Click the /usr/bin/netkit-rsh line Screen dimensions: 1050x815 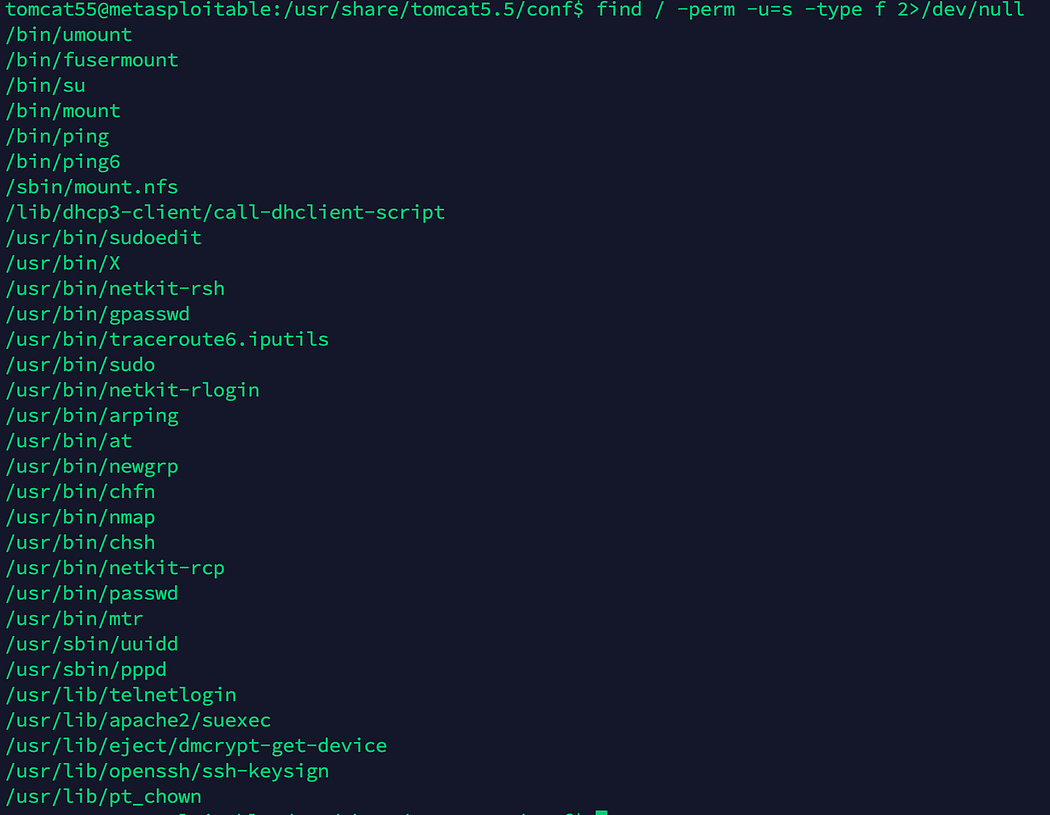[x=115, y=288]
